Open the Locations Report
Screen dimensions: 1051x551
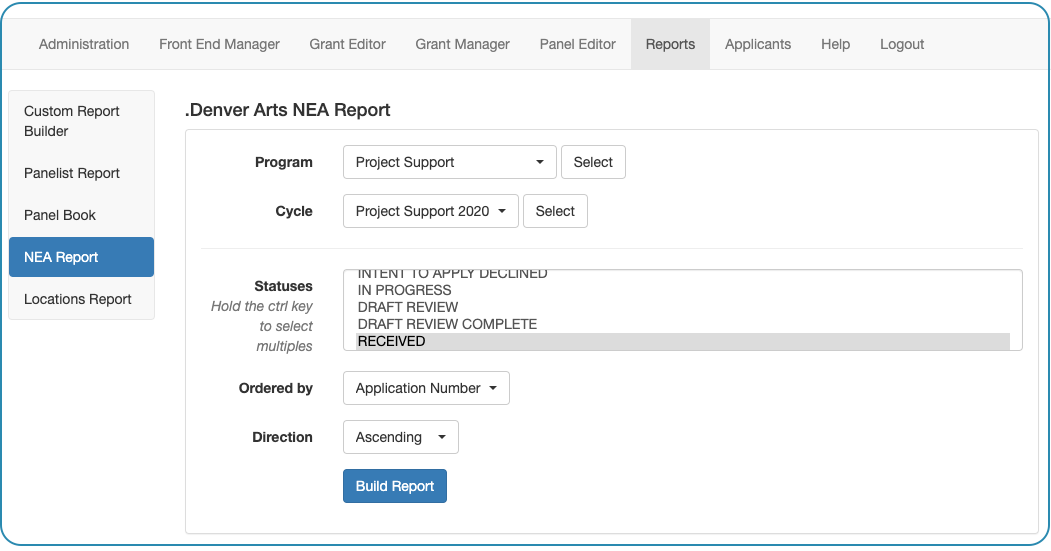point(81,299)
